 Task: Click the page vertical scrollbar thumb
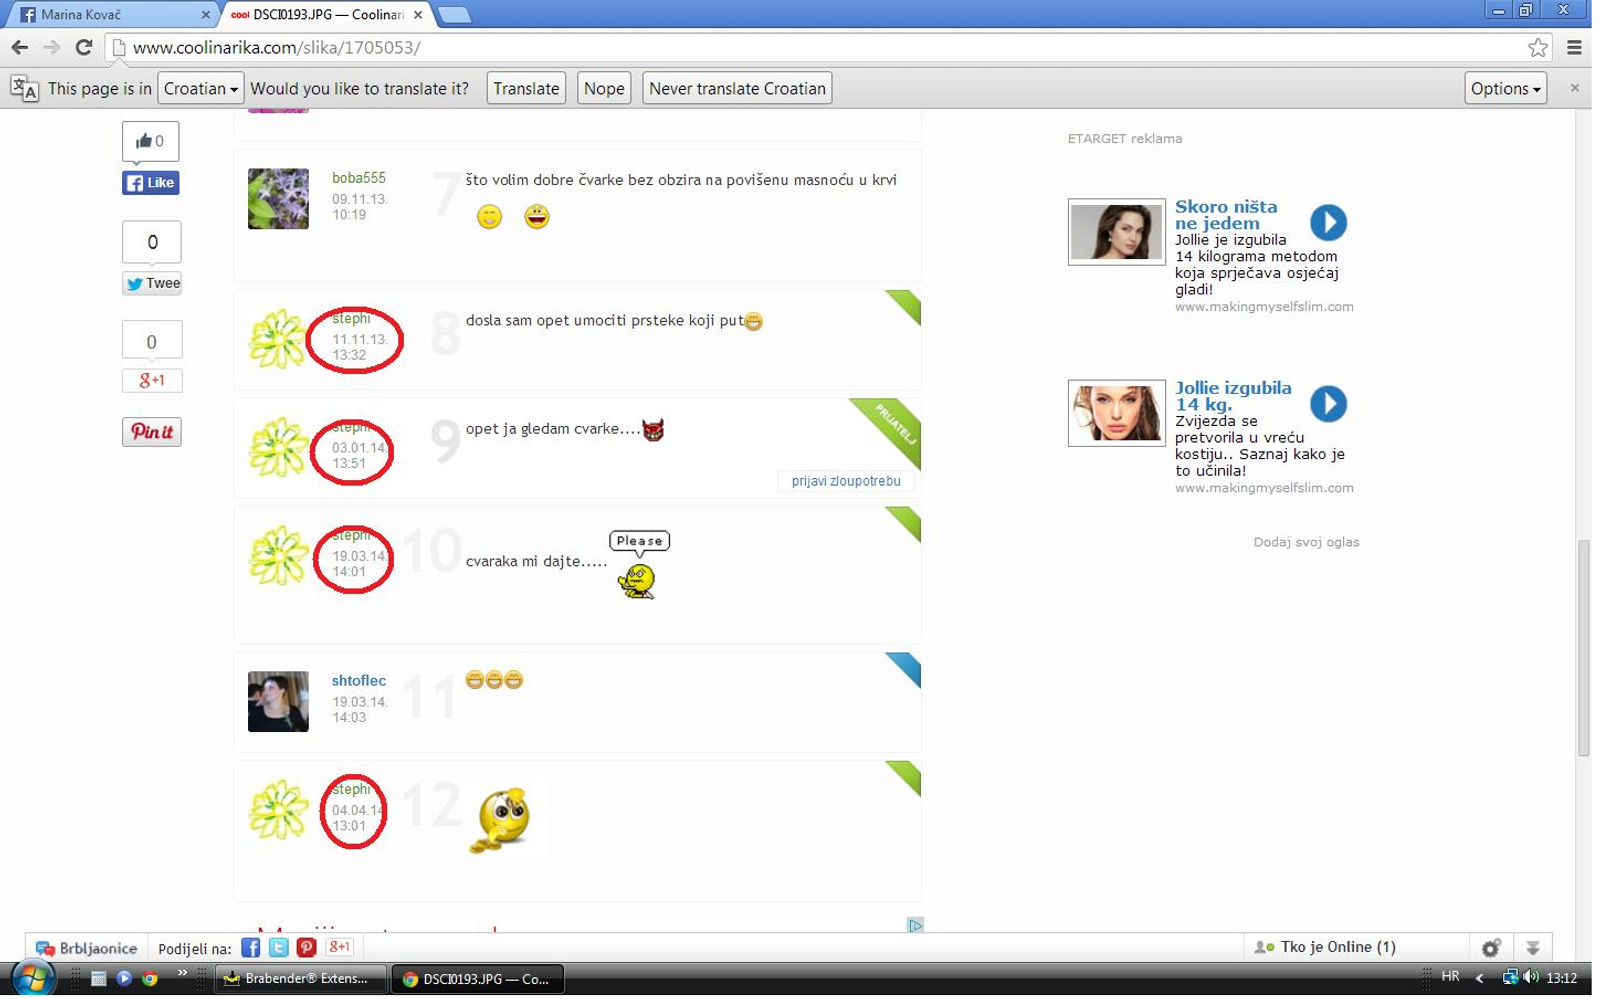(x=1583, y=648)
